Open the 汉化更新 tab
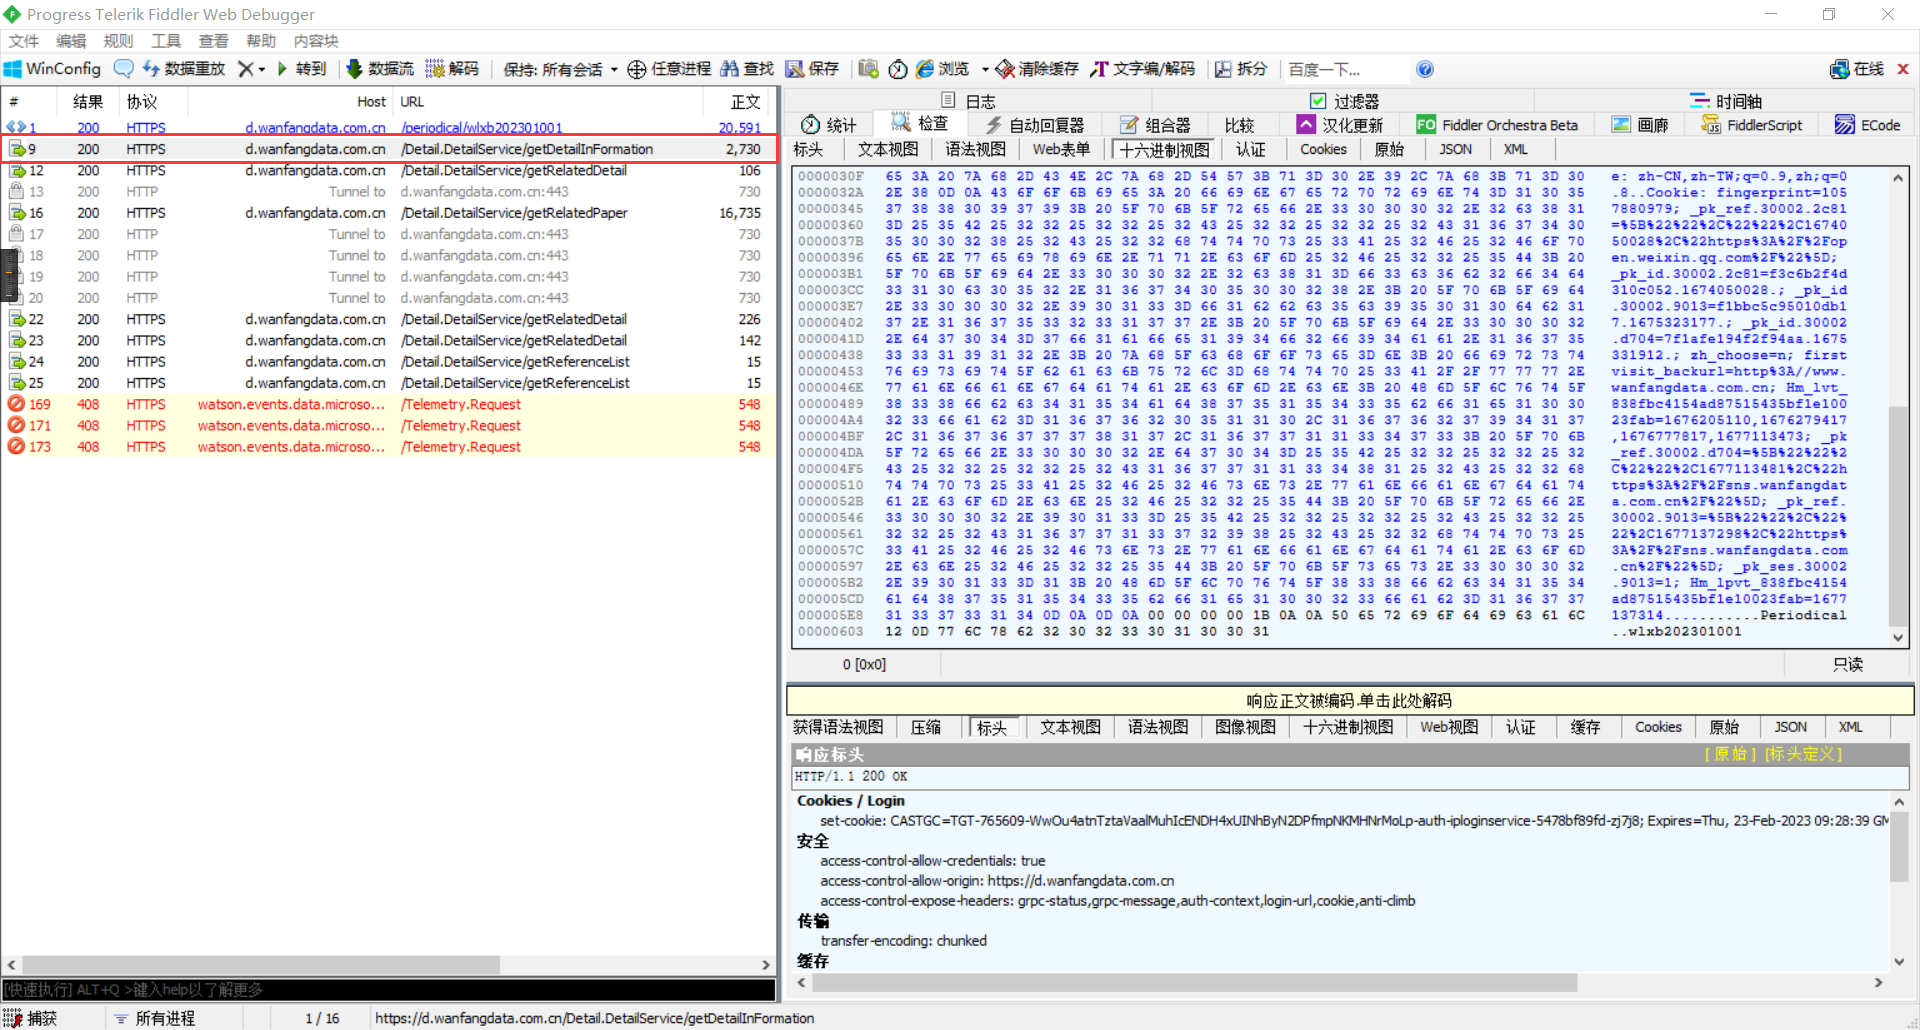The image size is (1920, 1030). (x=1340, y=125)
